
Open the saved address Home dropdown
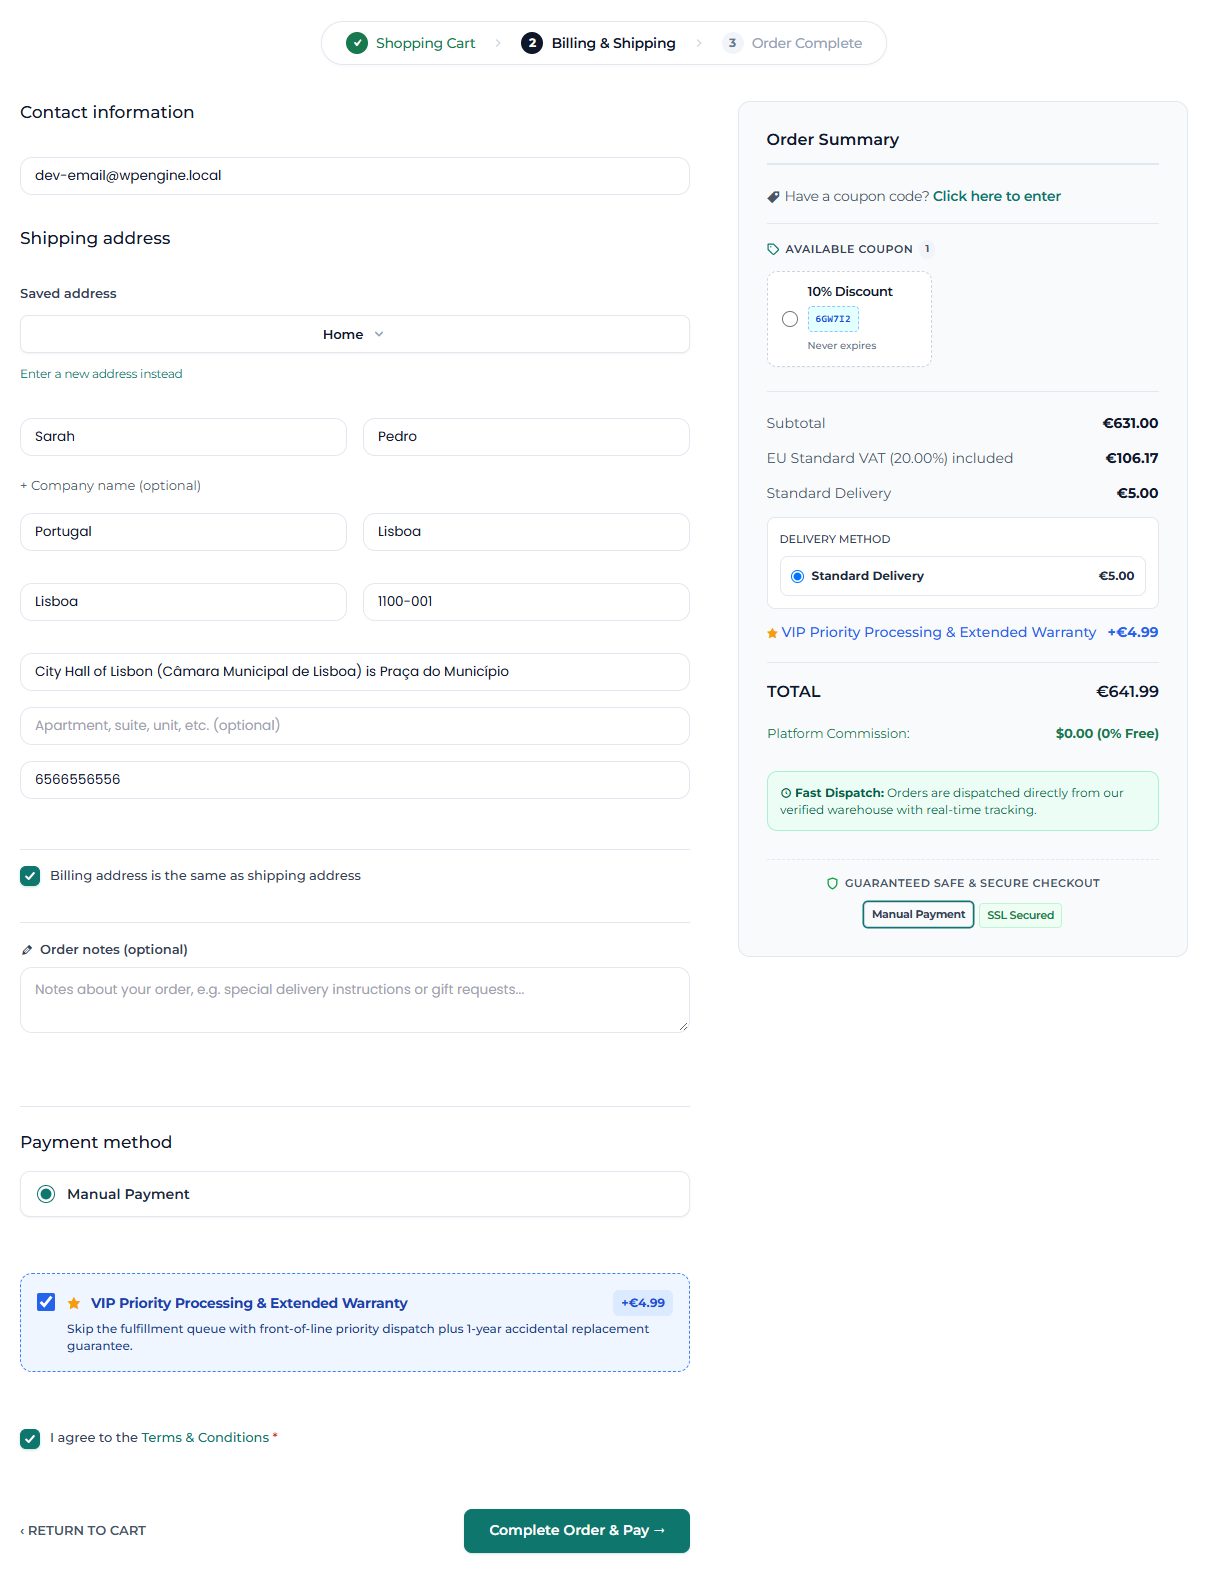point(355,334)
